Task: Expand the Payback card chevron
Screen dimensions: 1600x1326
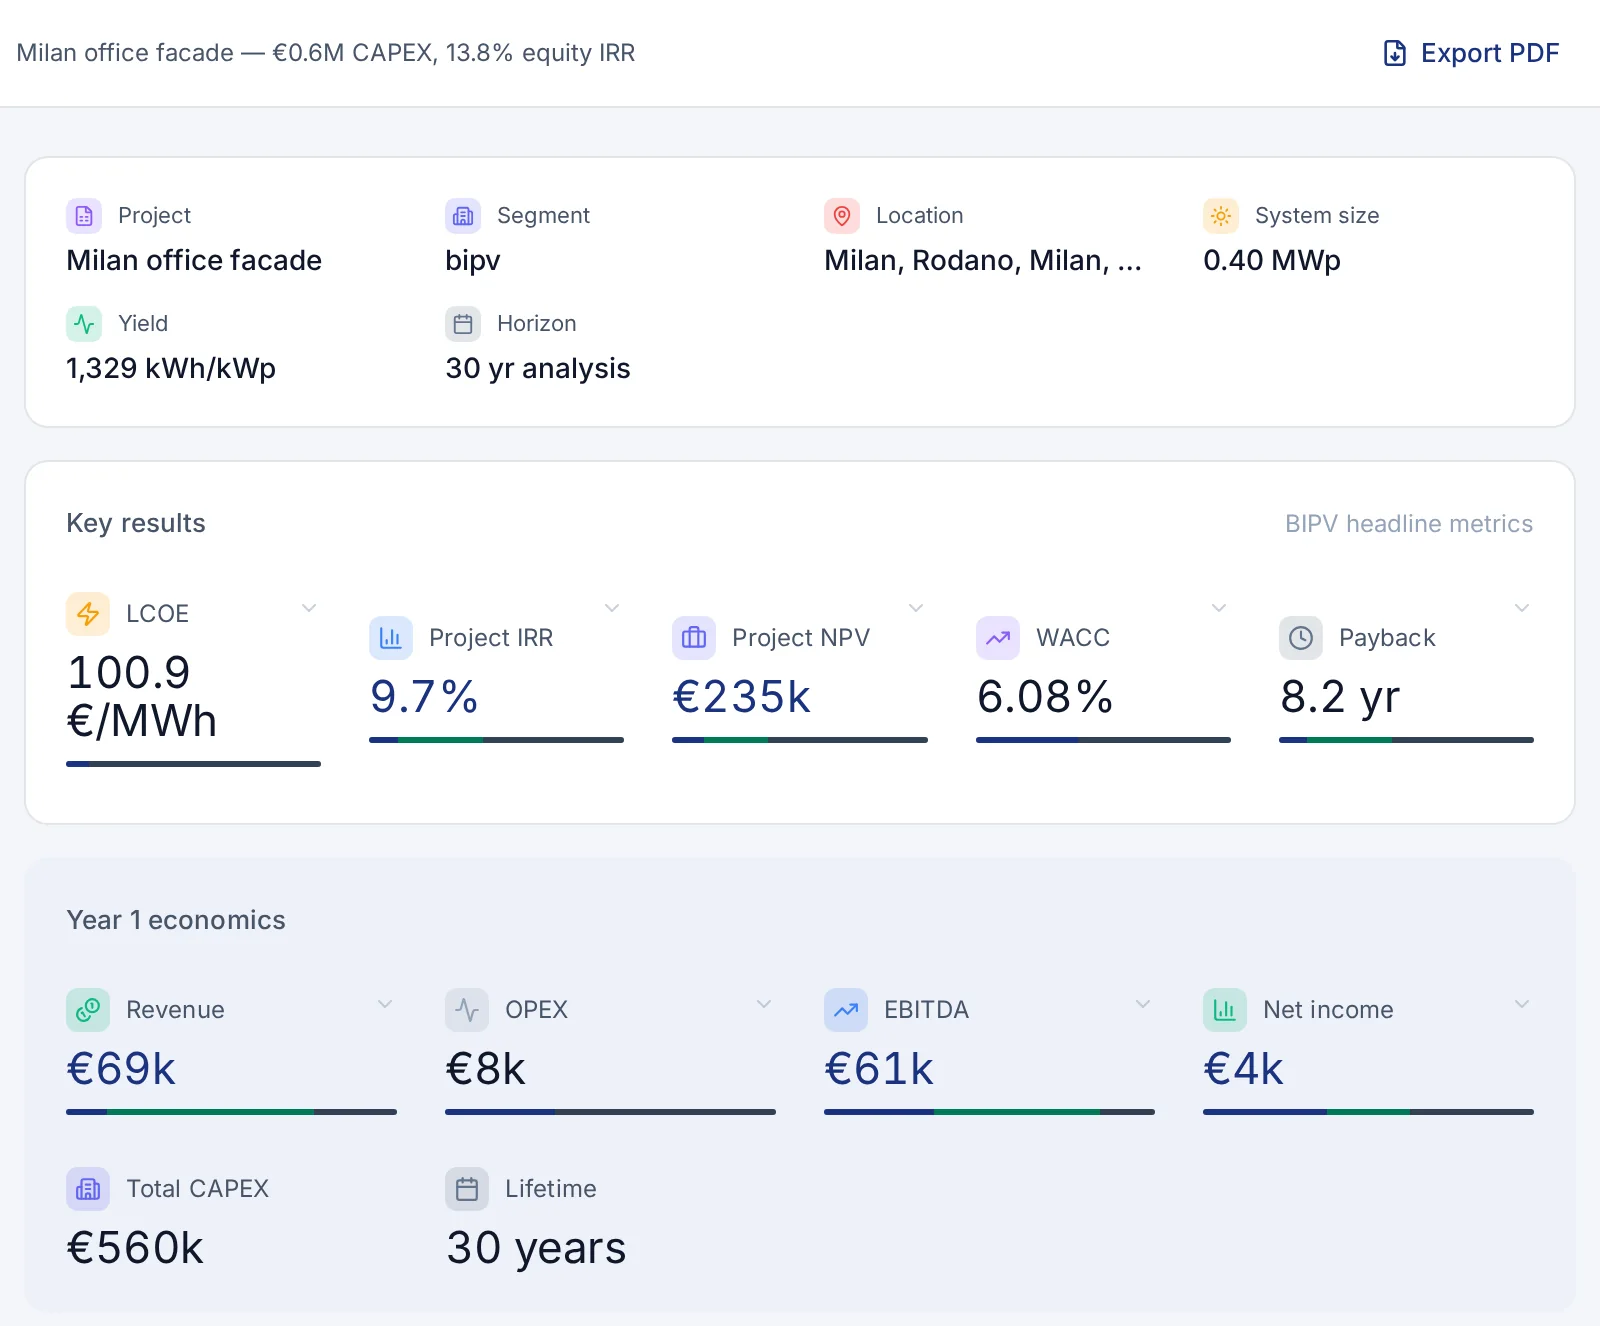Action: tap(1522, 608)
